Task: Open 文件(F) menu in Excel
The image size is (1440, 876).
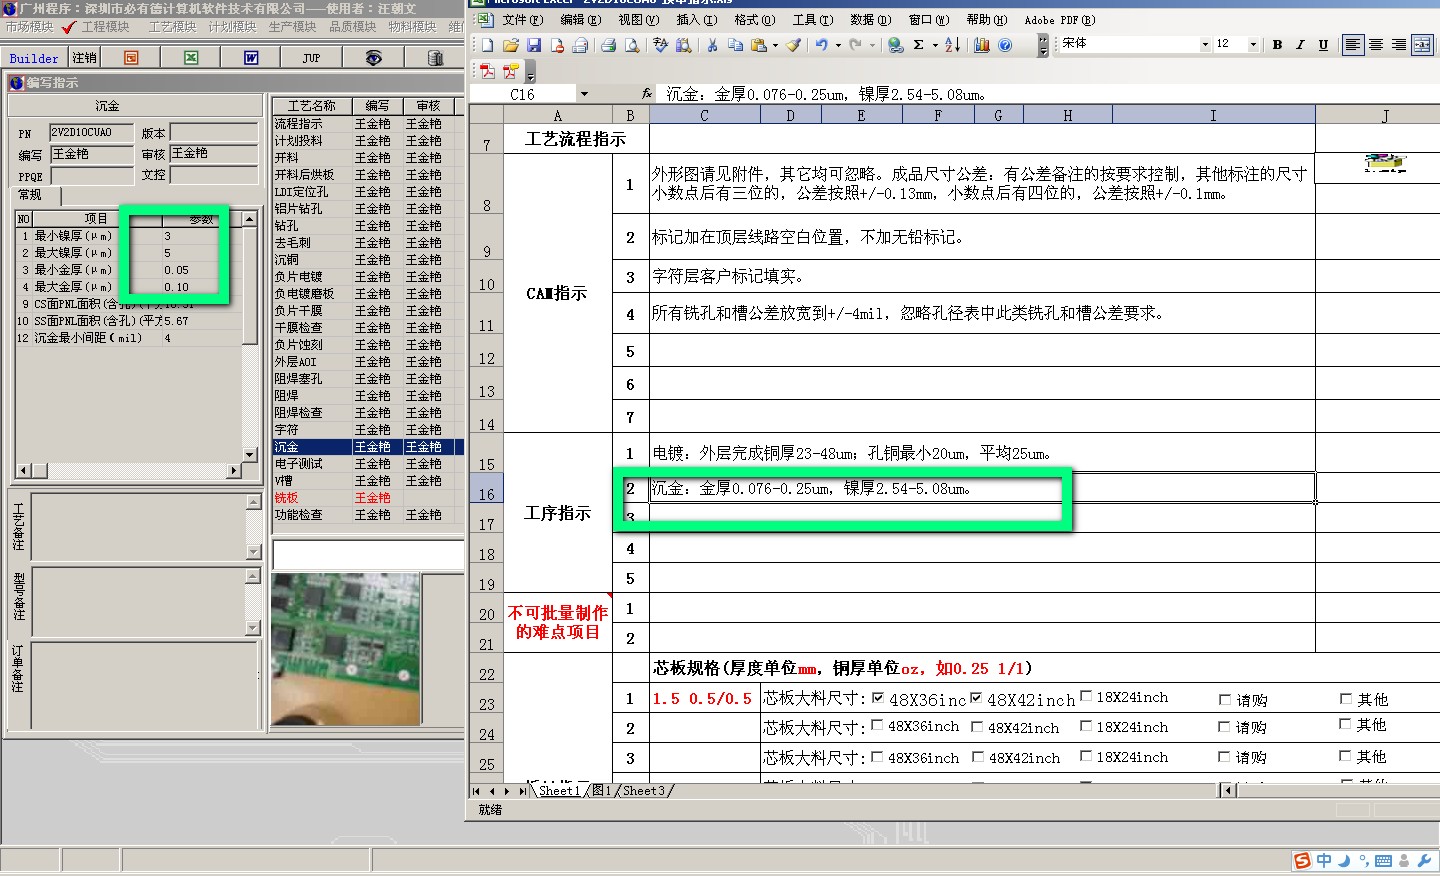Action: (x=522, y=20)
